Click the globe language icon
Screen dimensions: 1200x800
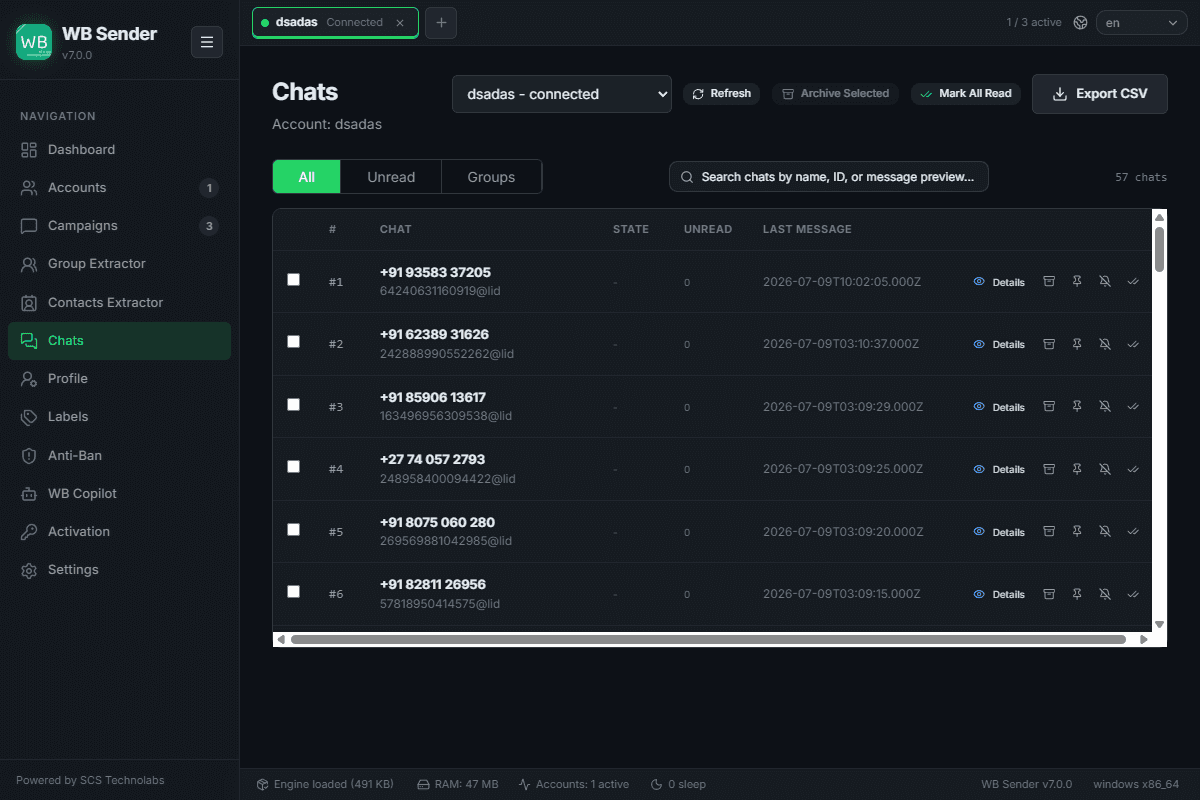(1080, 22)
